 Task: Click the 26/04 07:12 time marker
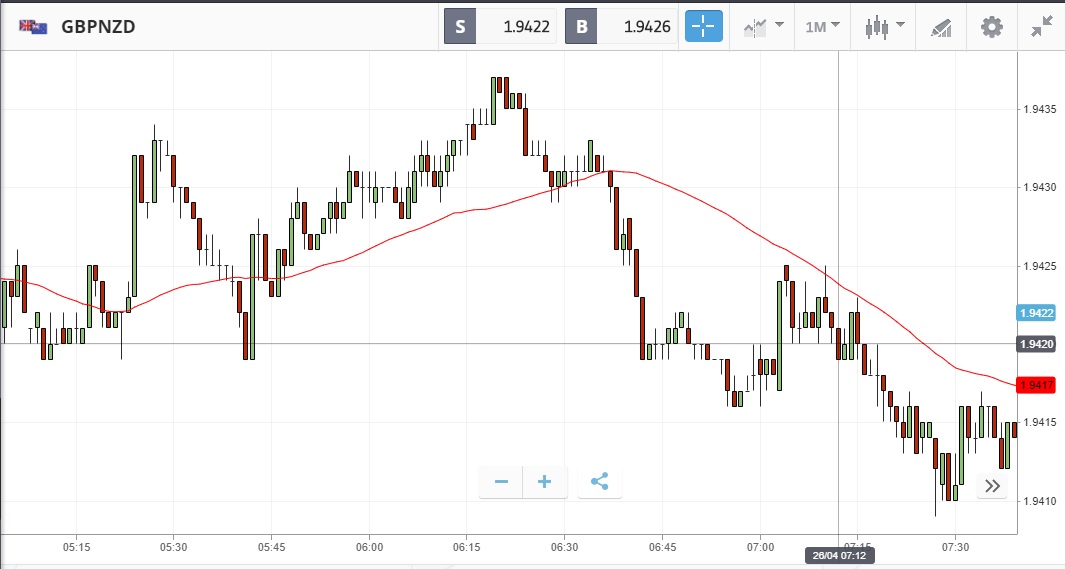tap(839, 556)
